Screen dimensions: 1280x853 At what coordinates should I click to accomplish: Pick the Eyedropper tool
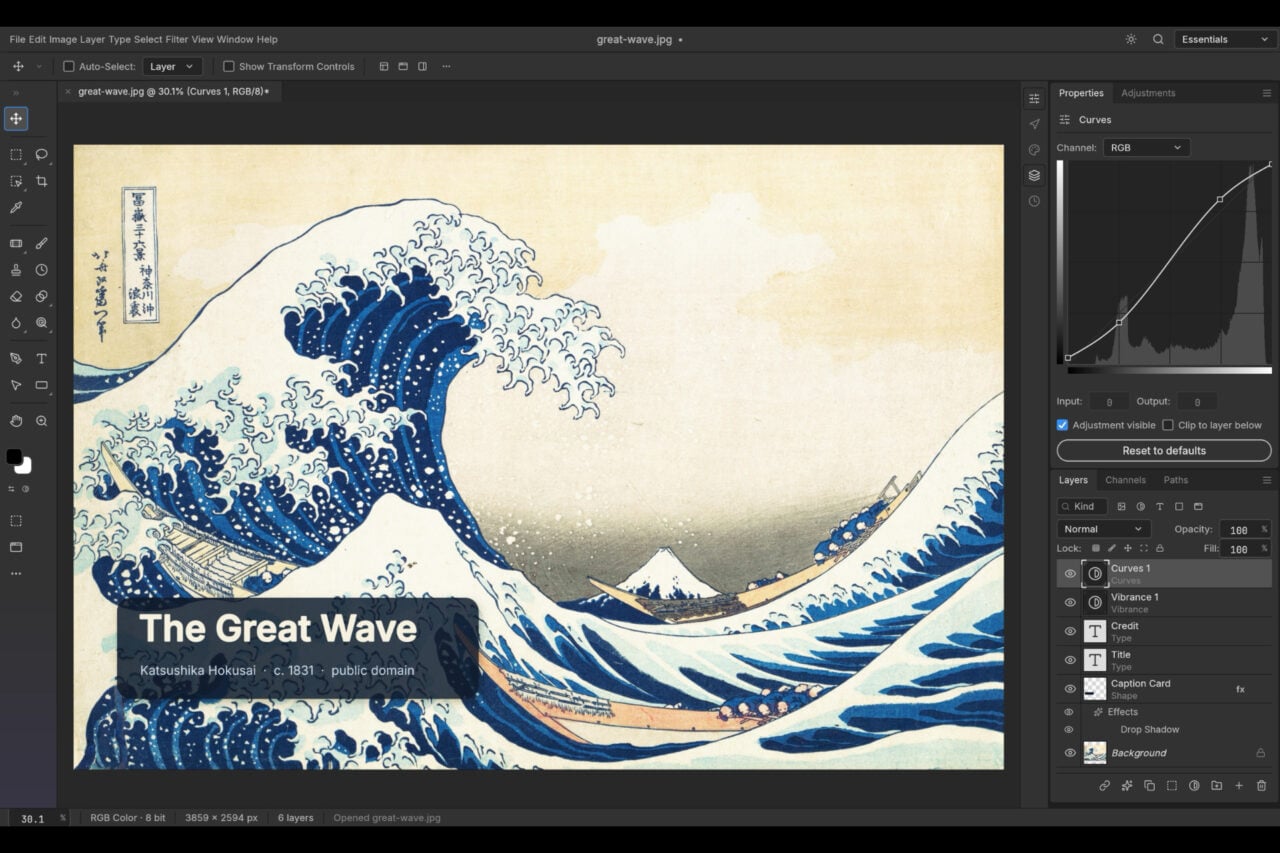click(x=16, y=207)
